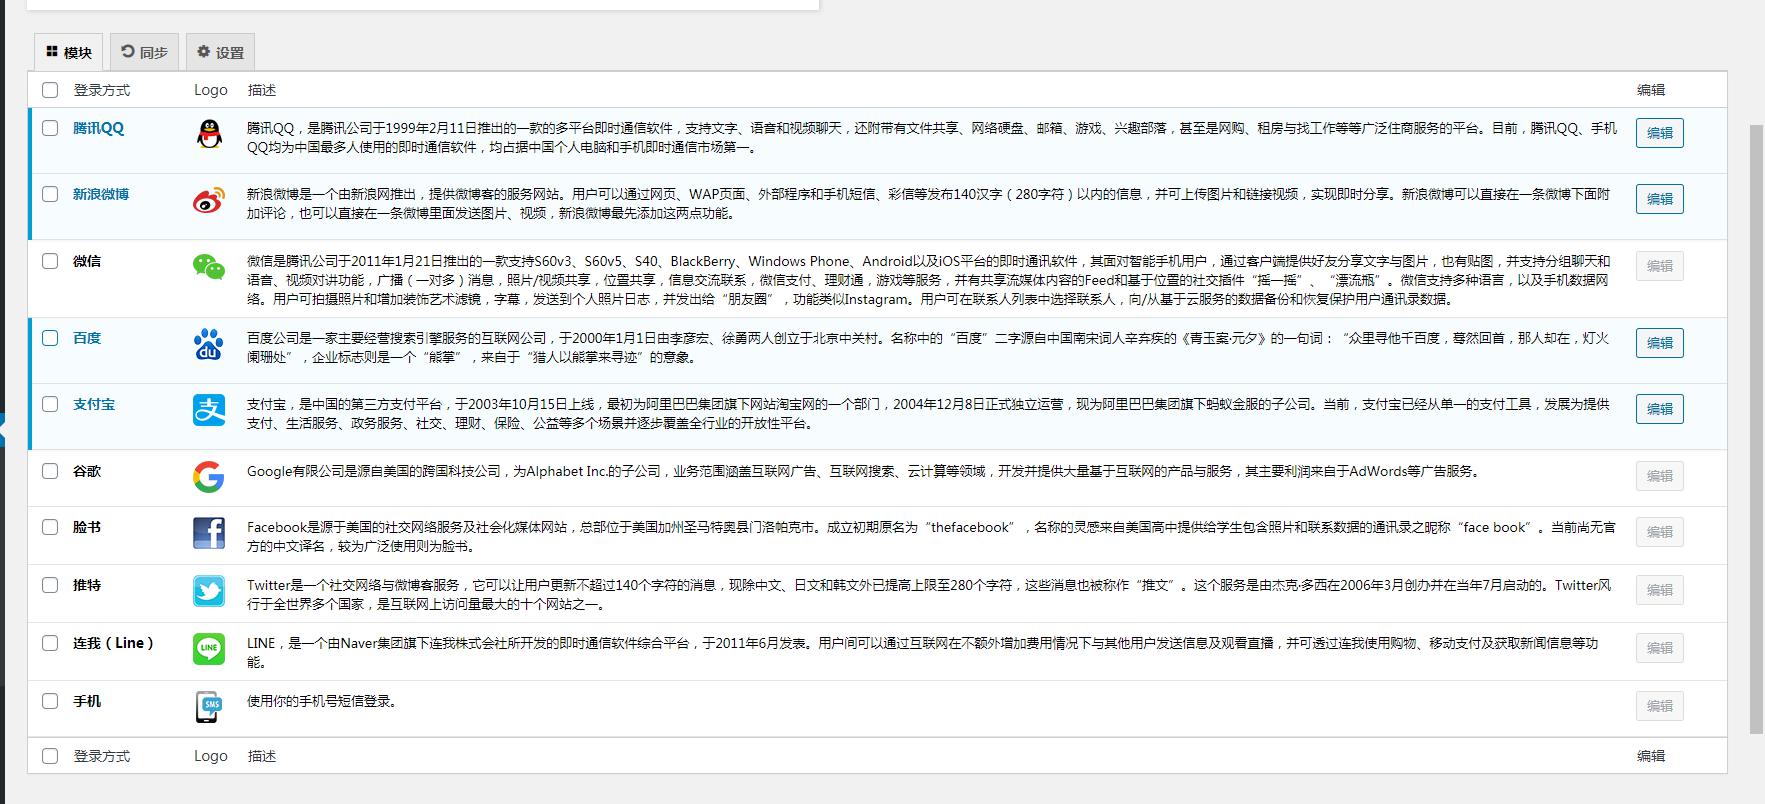The height and width of the screenshot is (804, 1765).
Task: Check the 手机 row checkbox
Action: click(50, 701)
